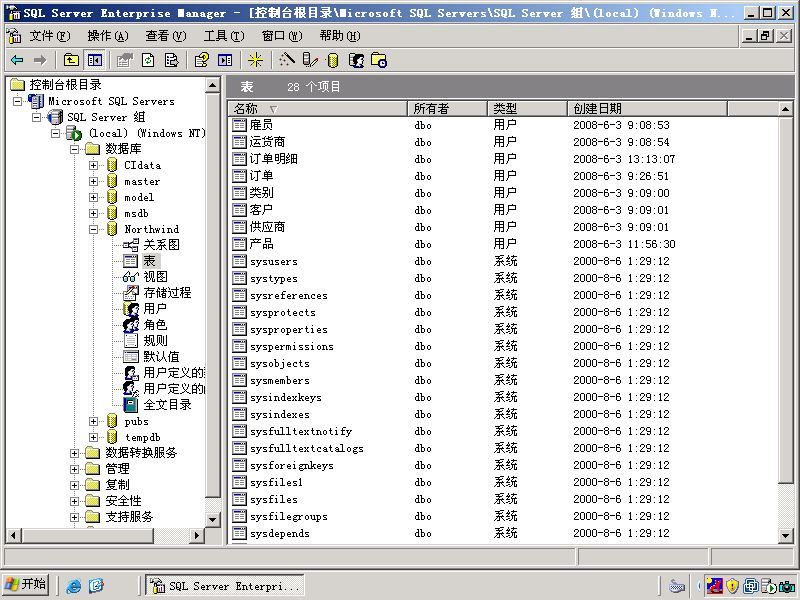Sort by the 所有者 column header

[447, 108]
